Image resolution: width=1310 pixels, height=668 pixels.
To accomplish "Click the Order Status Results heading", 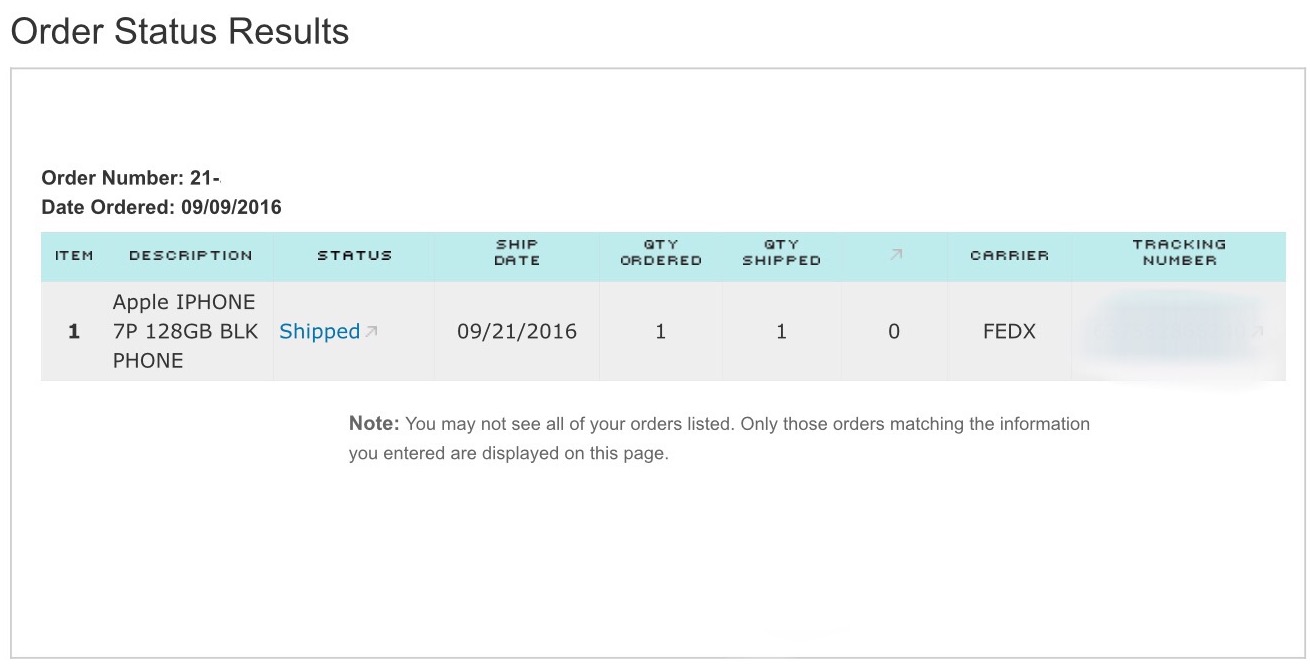I will [x=180, y=31].
